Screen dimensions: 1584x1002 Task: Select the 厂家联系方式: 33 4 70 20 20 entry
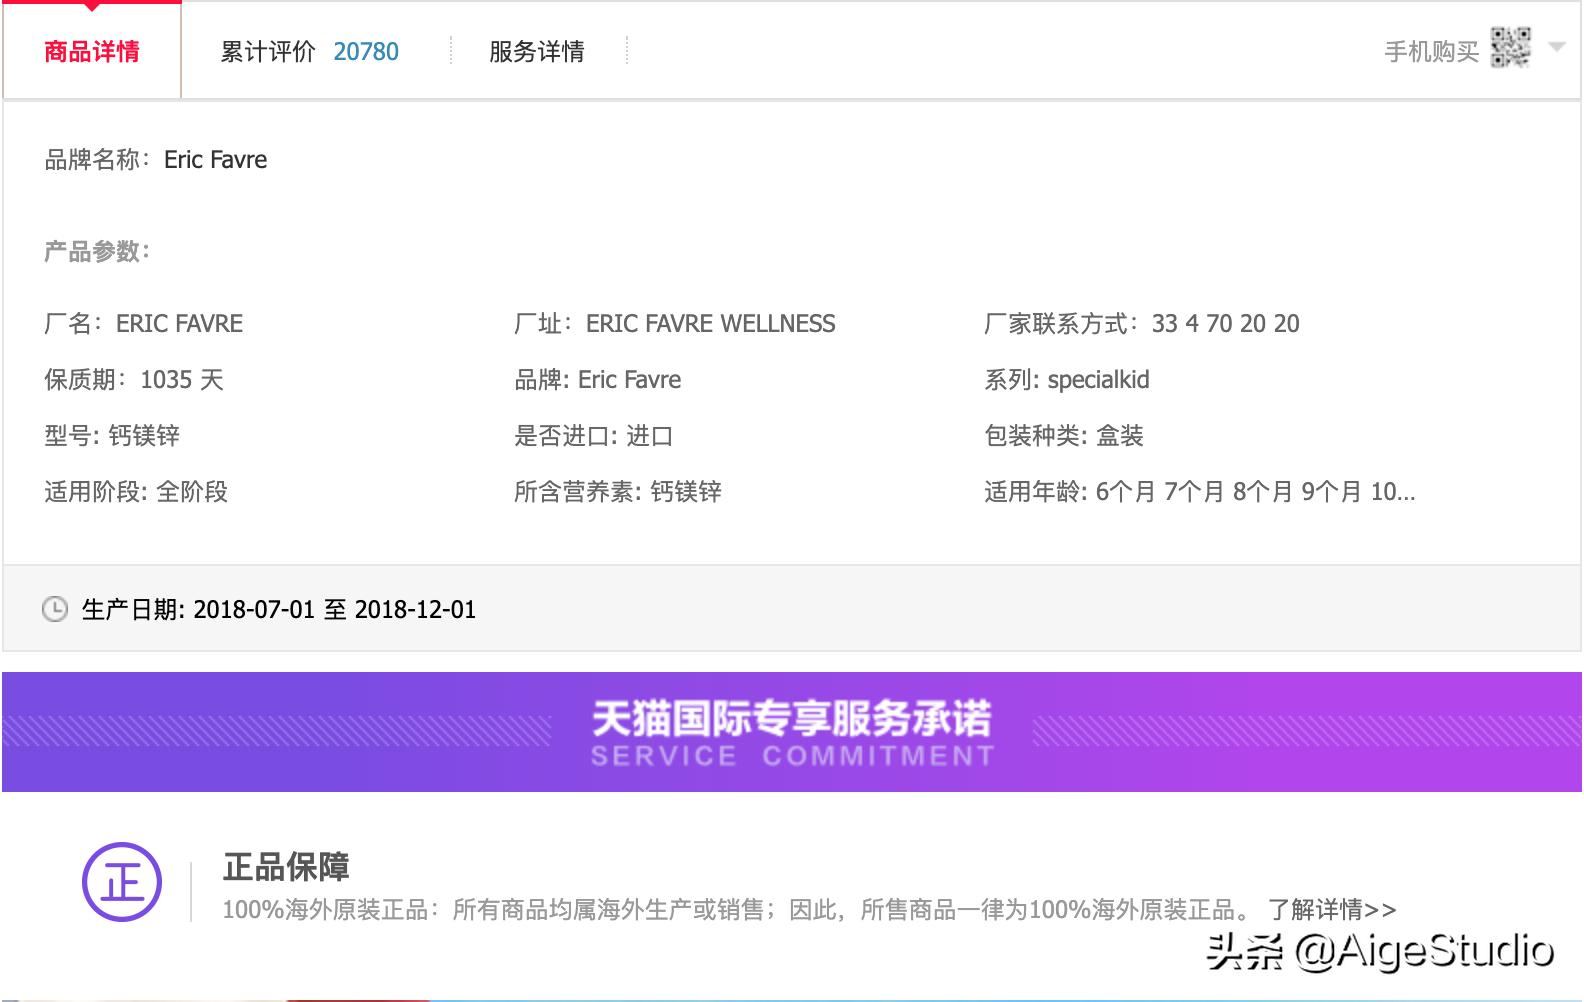coord(1142,324)
